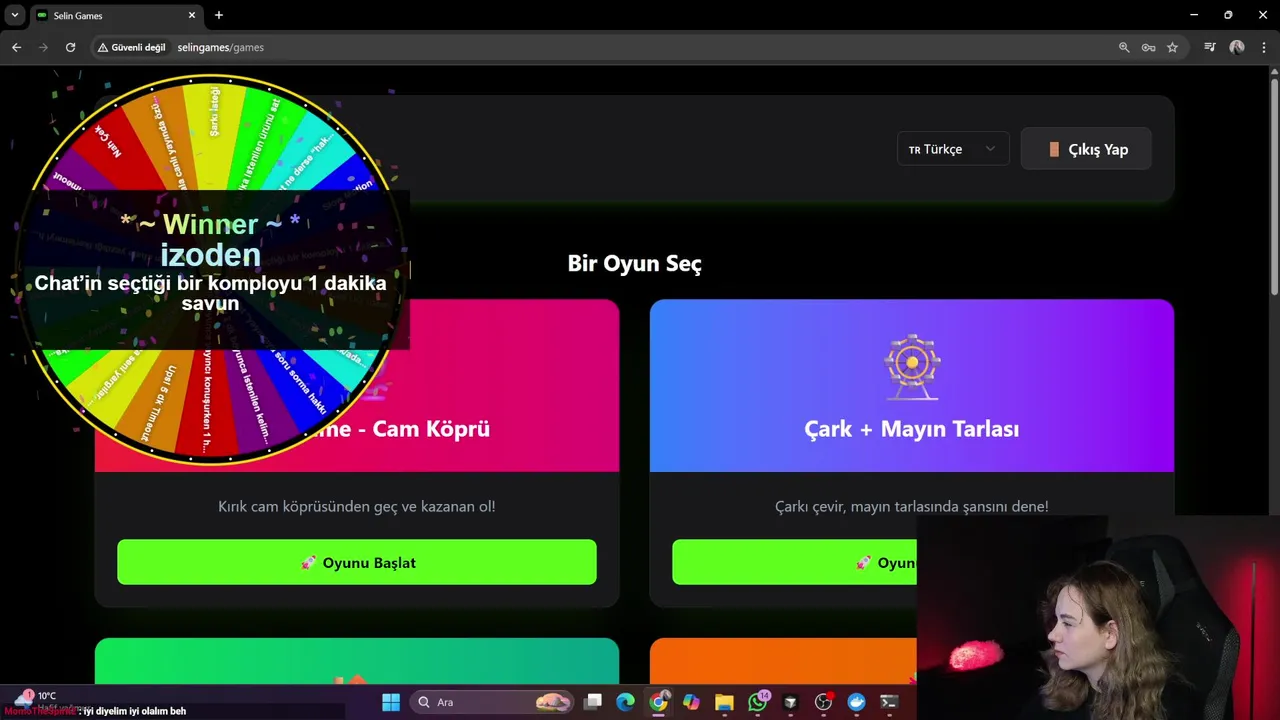Go back with browser back arrow
Image resolution: width=1280 pixels, height=720 pixels.
(16, 47)
